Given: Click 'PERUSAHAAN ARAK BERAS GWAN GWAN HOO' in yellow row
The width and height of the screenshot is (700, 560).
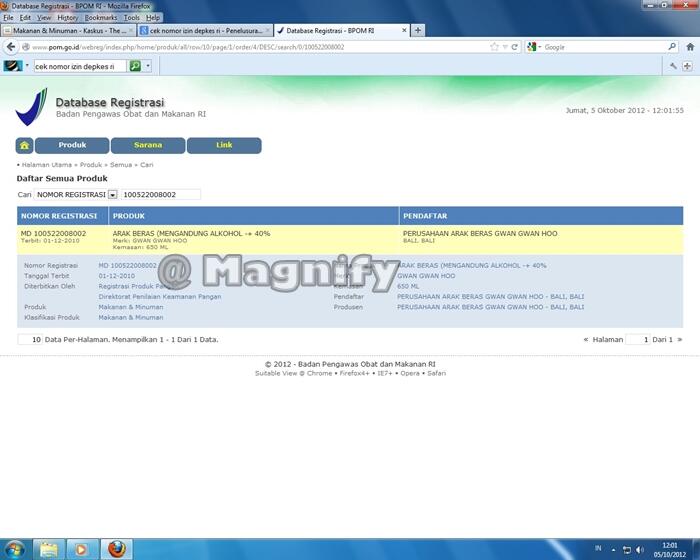Looking at the screenshot, I should point(480,233).
